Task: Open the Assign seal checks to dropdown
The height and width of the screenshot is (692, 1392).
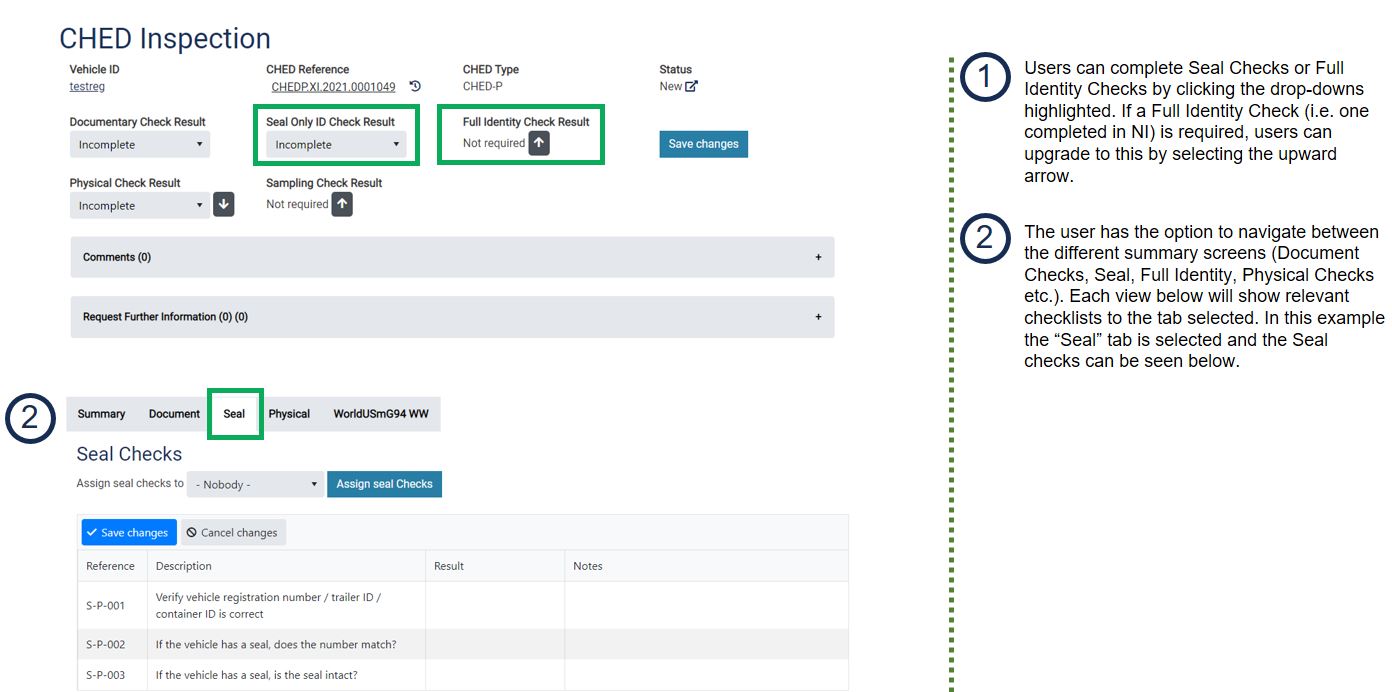Action: pyautogui.click(x=256, y=485)
